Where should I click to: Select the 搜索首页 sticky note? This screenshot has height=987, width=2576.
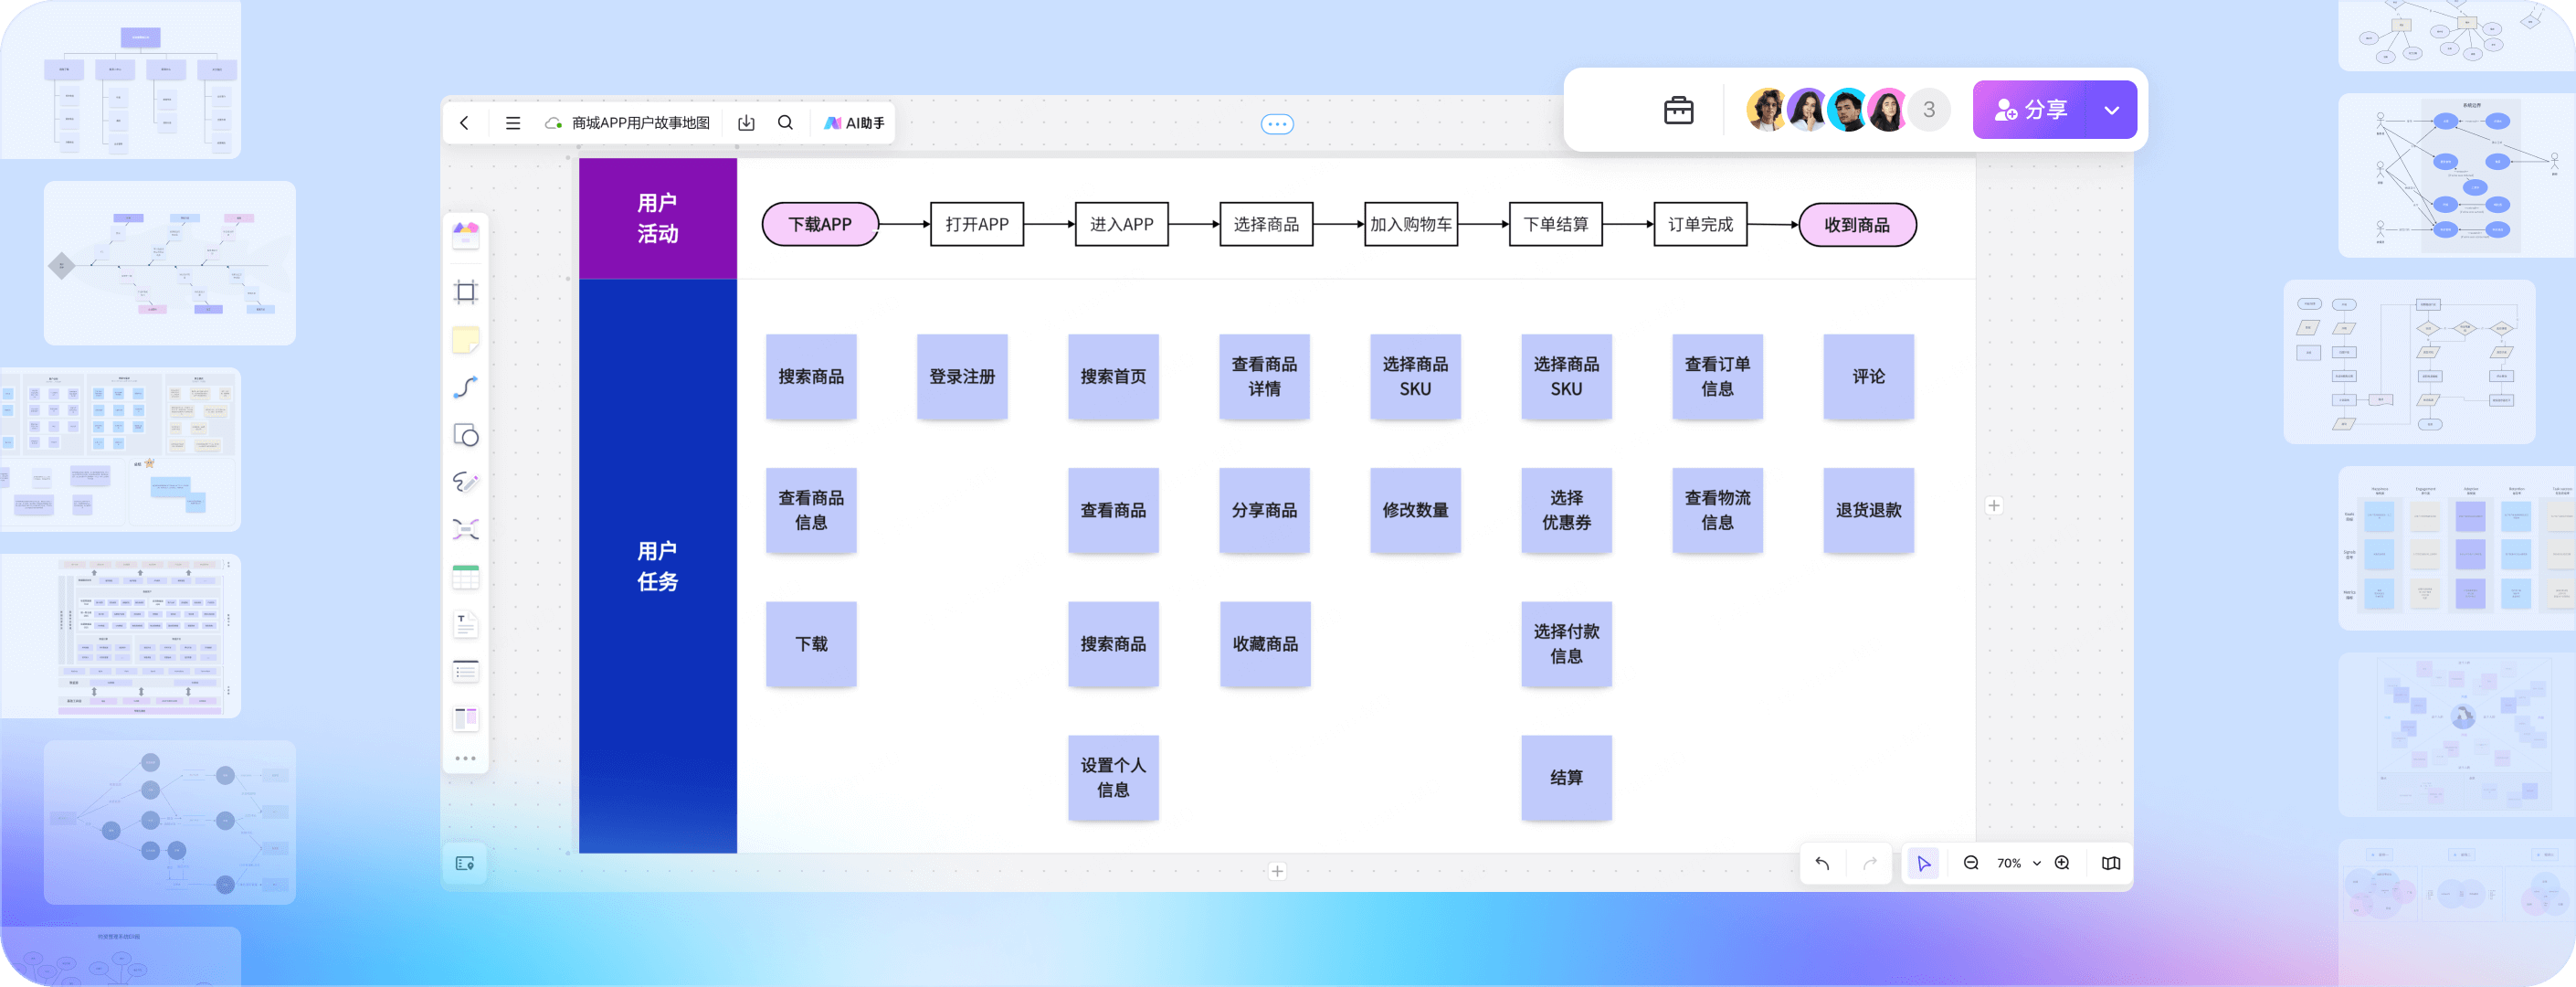click(1113, 377)
